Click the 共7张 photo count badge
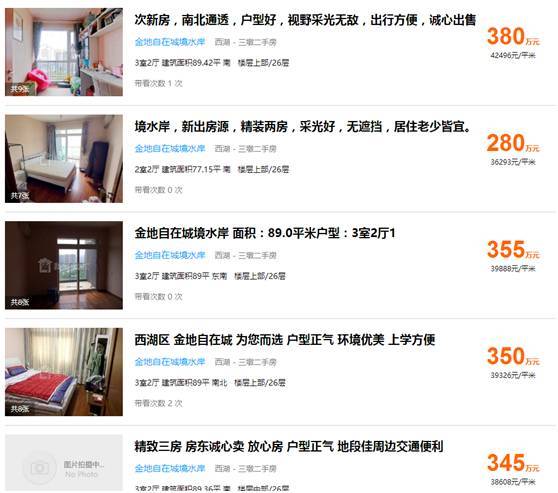 click(20, 195)
